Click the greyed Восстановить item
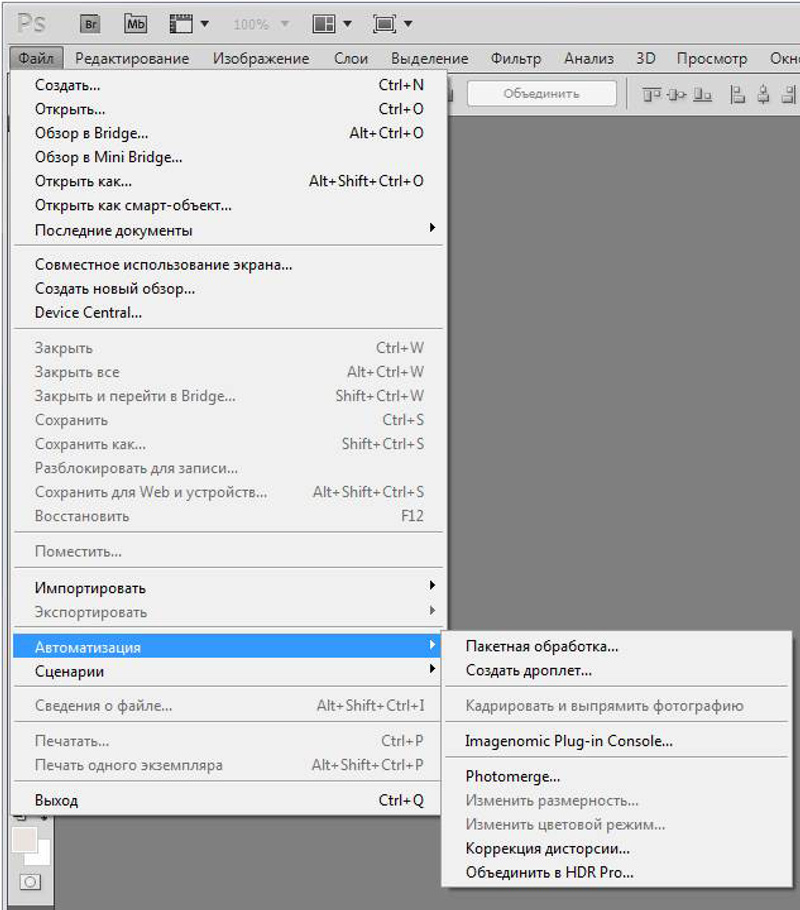Screen dimensions: 800x910 227,516
